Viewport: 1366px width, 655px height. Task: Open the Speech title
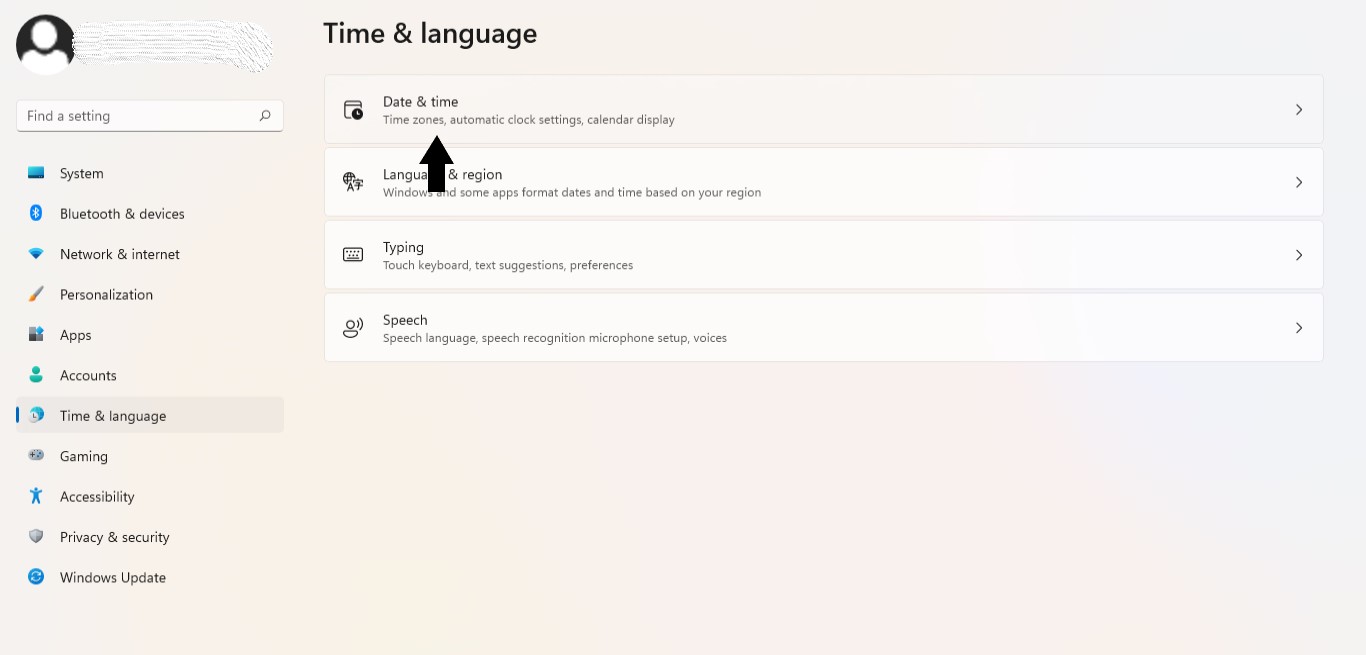[x=405, y=320]
